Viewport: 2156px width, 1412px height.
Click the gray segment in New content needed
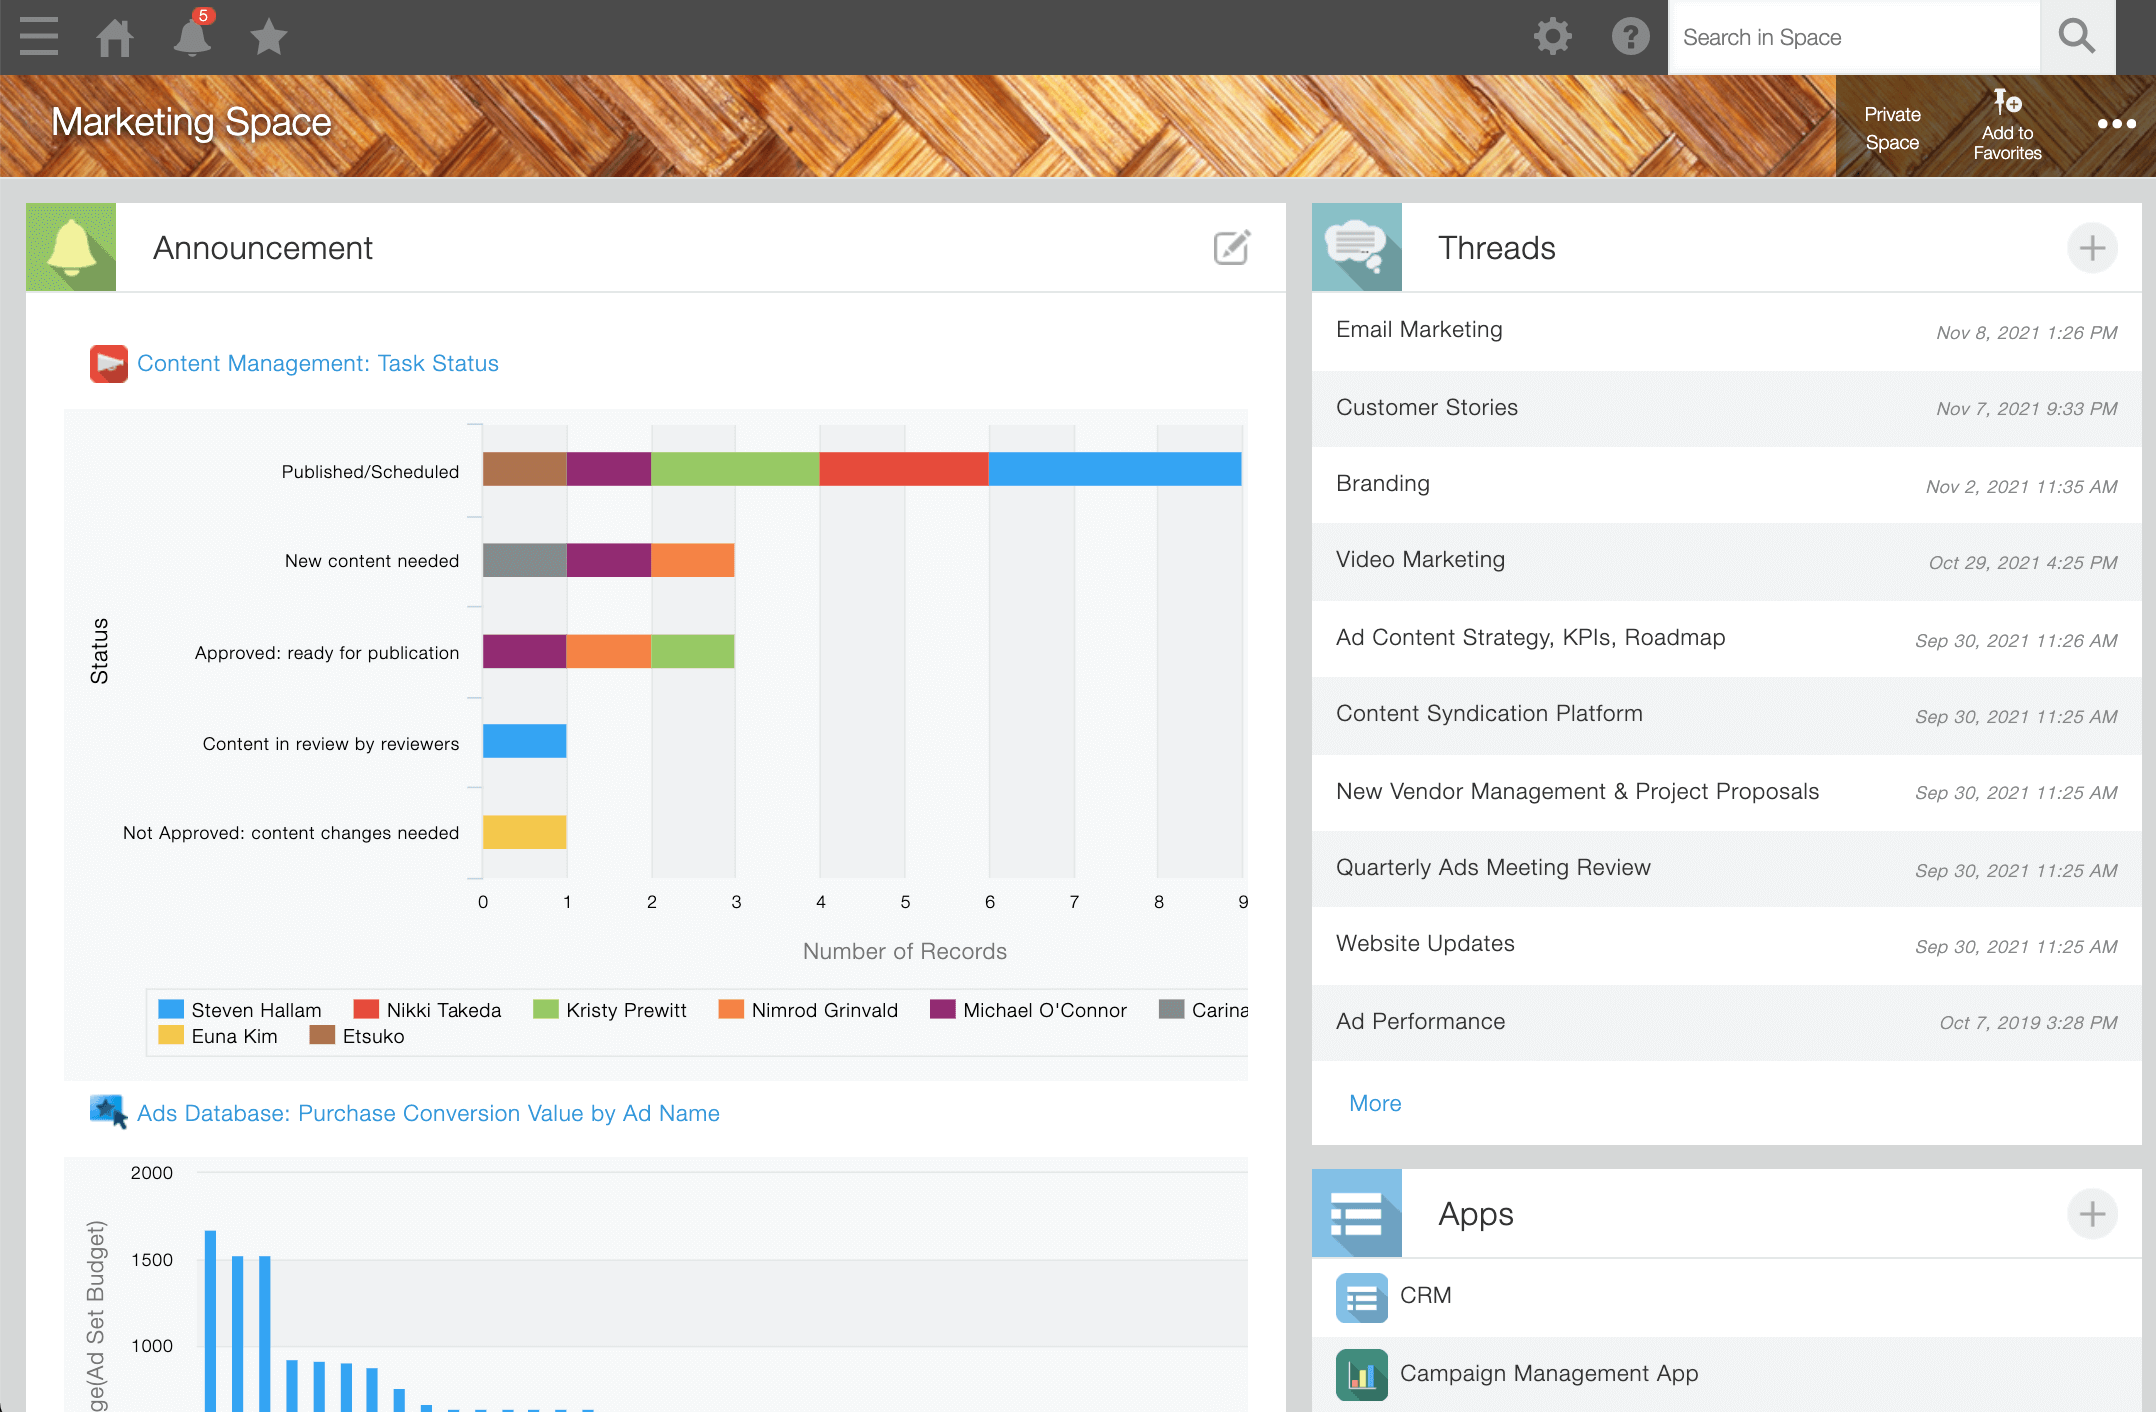pyautogui.click(x=525, y=560)
